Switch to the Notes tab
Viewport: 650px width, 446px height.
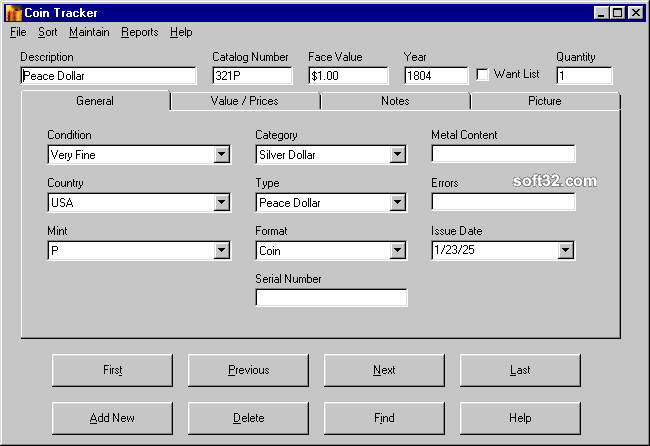(x=395, y=101)
